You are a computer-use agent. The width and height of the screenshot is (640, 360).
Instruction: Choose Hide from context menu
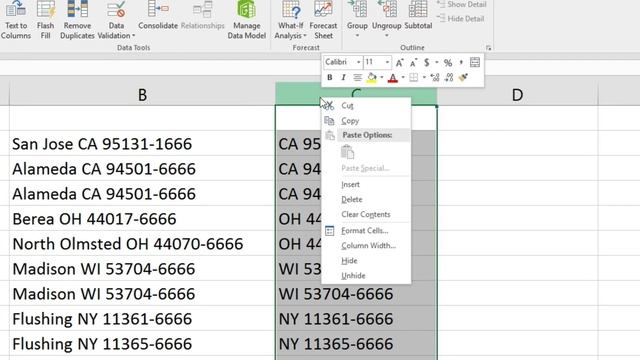coord(366,261)
